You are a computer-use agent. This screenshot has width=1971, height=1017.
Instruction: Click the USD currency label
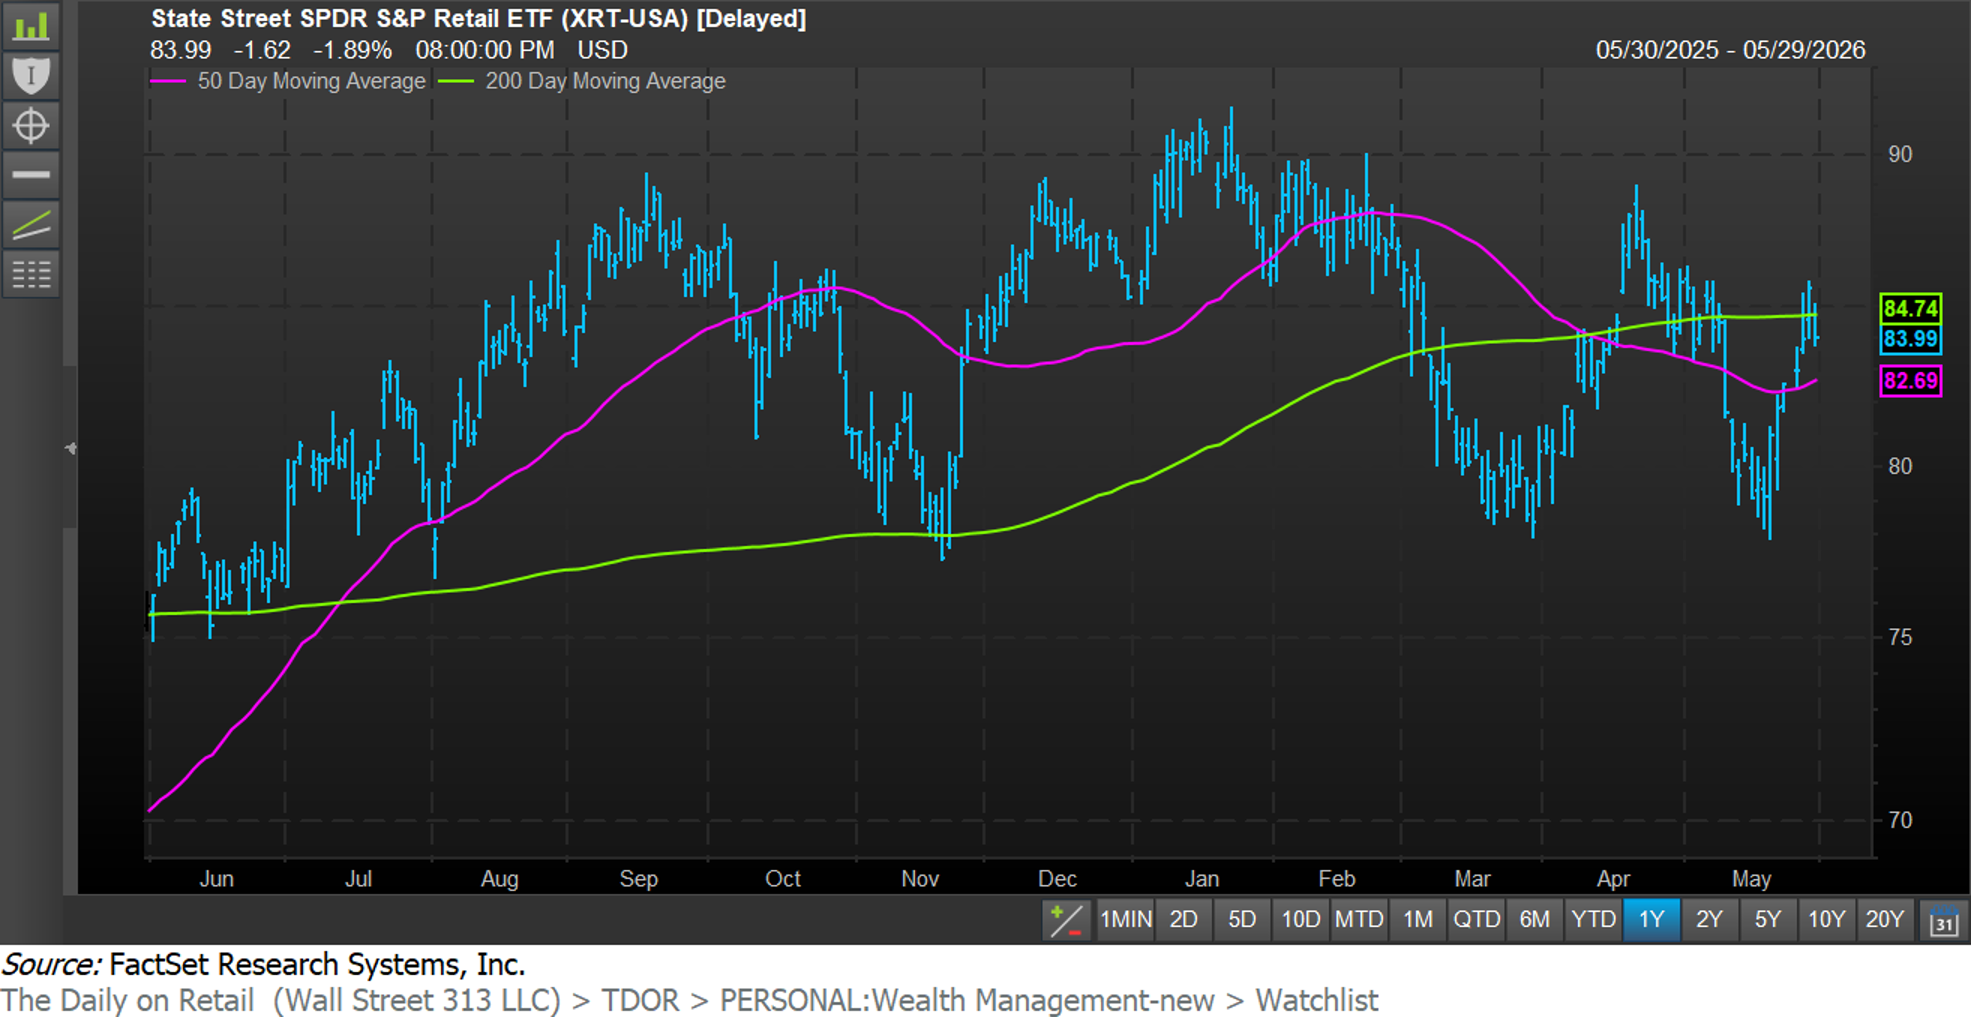coord(603,50)
